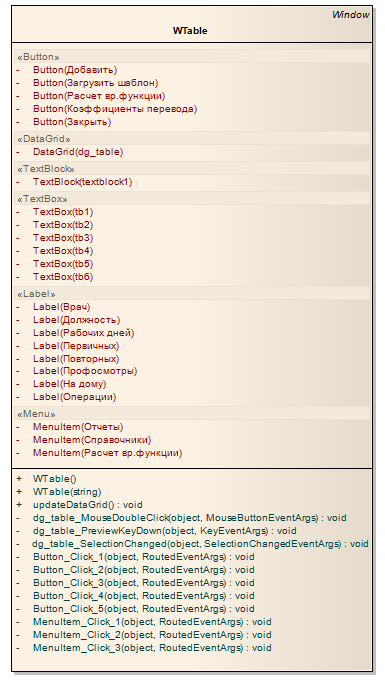Select operation Button_Click_2
Screen dimensions: 385x680
(x=144, y=570)
